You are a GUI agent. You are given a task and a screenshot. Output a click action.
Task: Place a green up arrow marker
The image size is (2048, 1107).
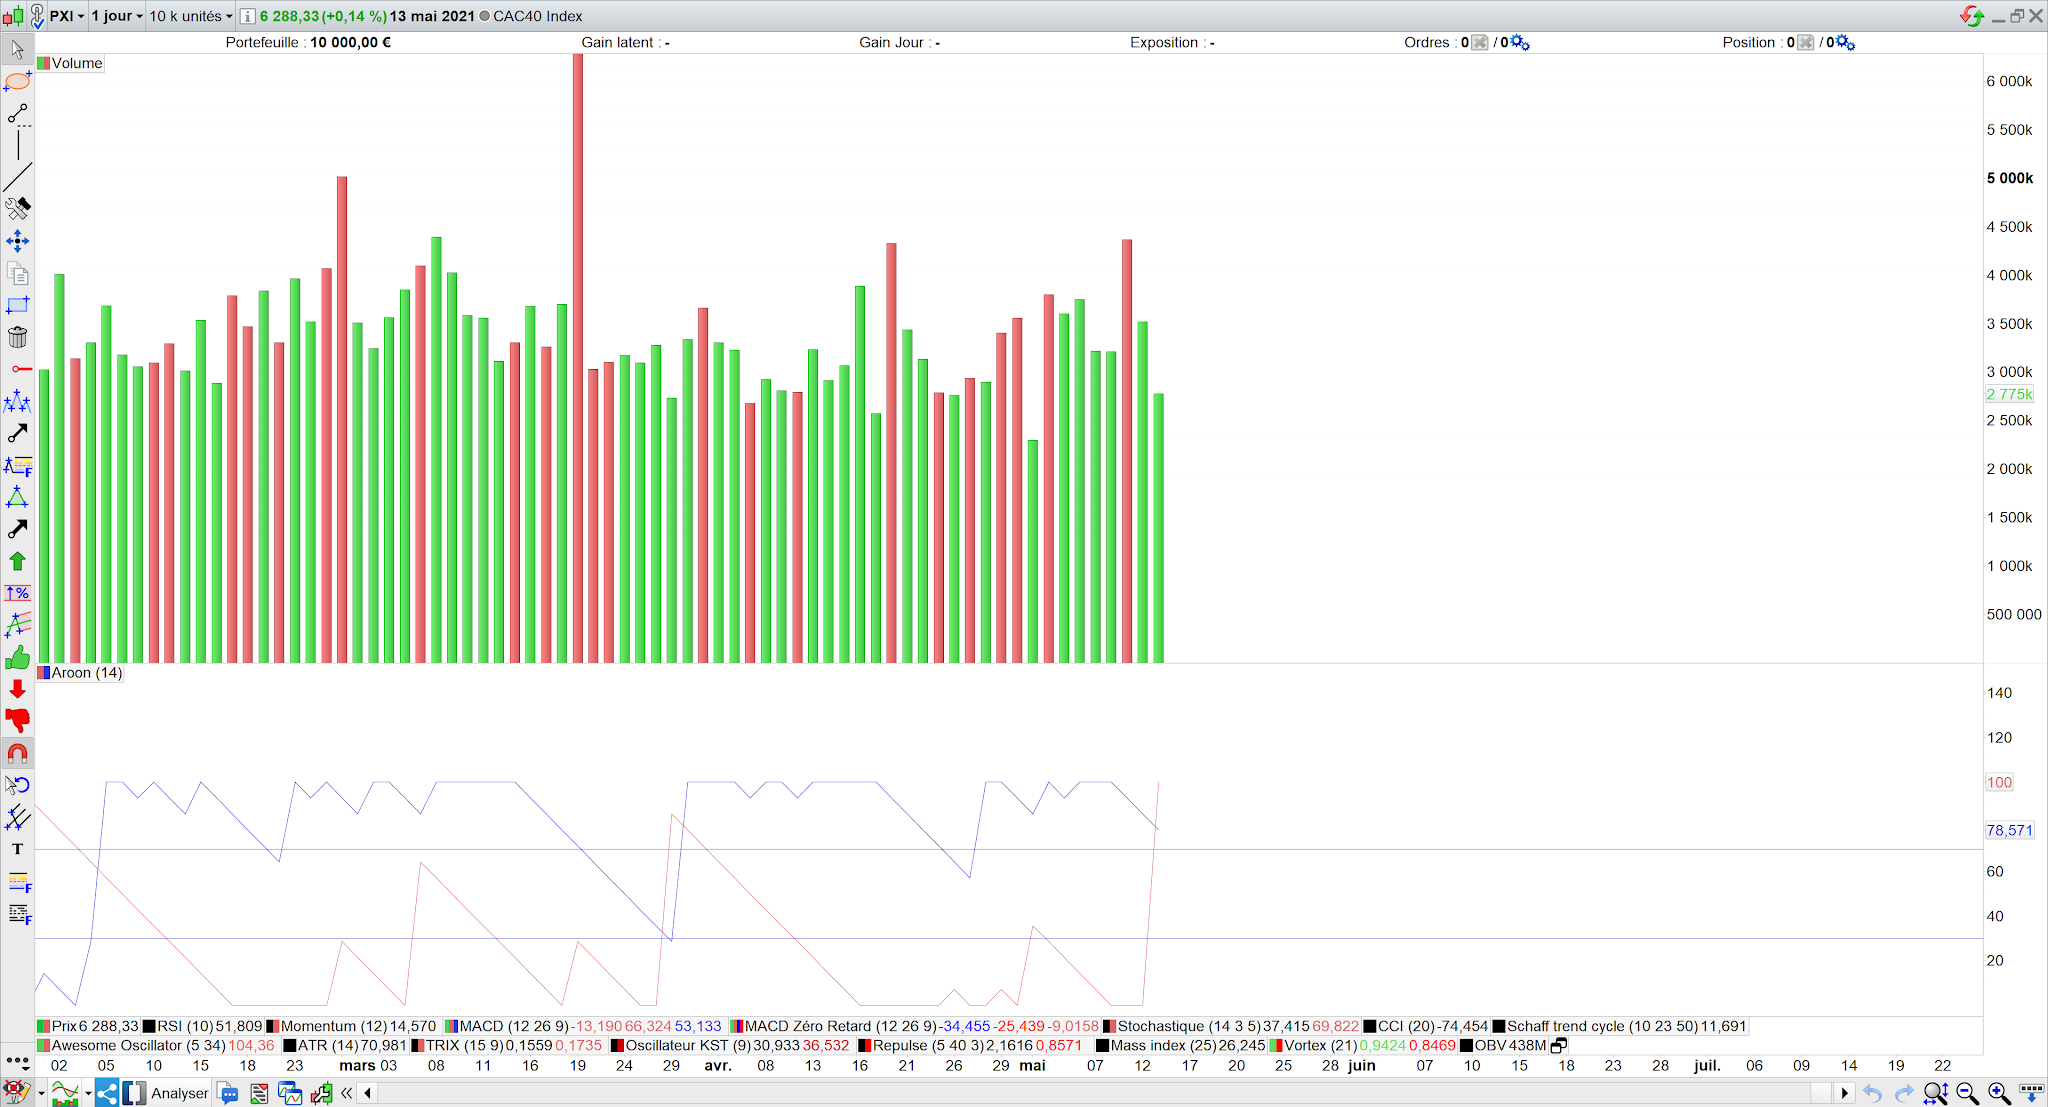coord(17,561)
